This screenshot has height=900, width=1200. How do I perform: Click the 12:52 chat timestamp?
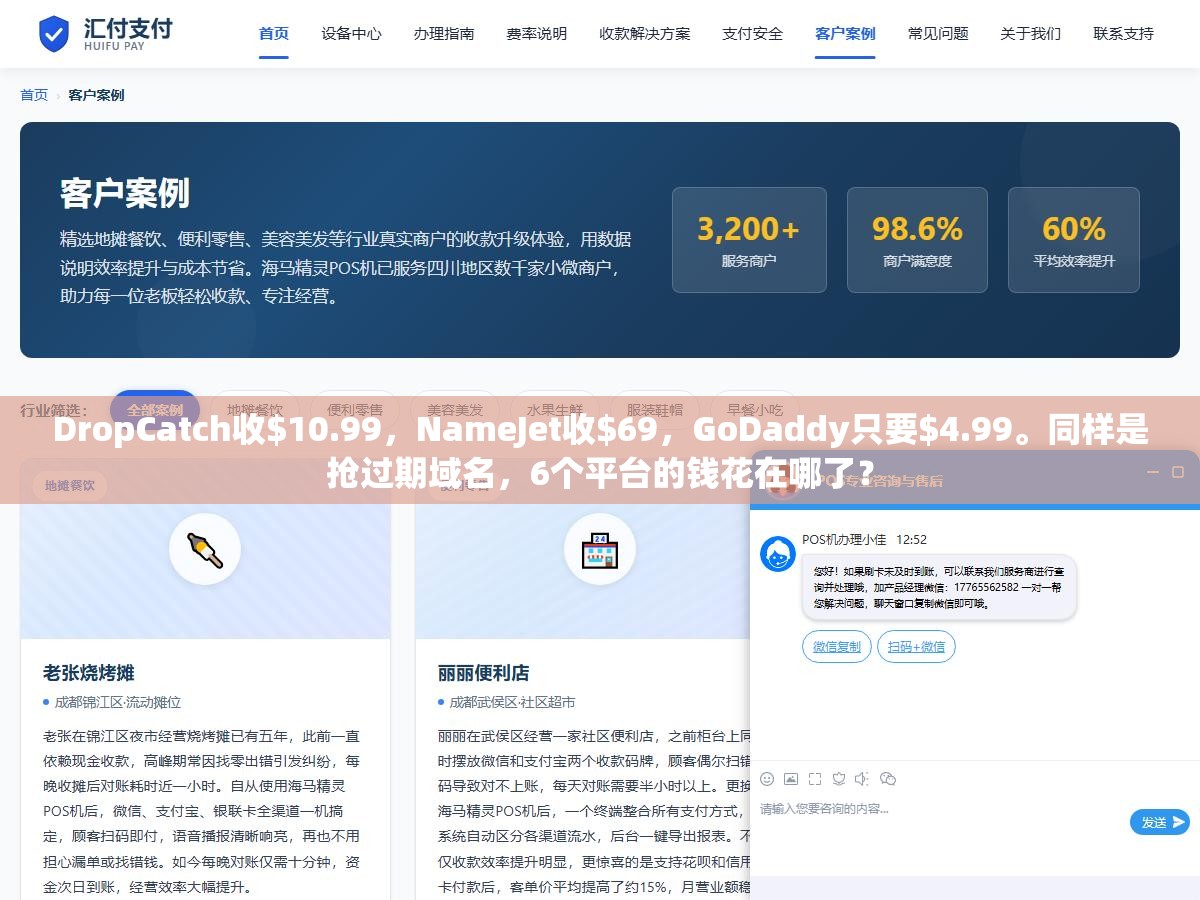[x=911, y=539]
